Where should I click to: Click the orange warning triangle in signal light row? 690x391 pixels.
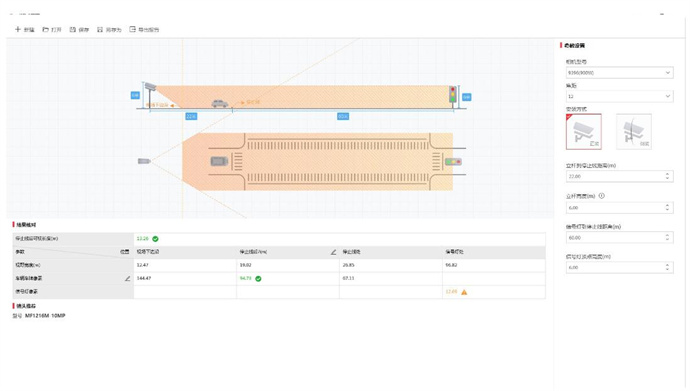464,292
